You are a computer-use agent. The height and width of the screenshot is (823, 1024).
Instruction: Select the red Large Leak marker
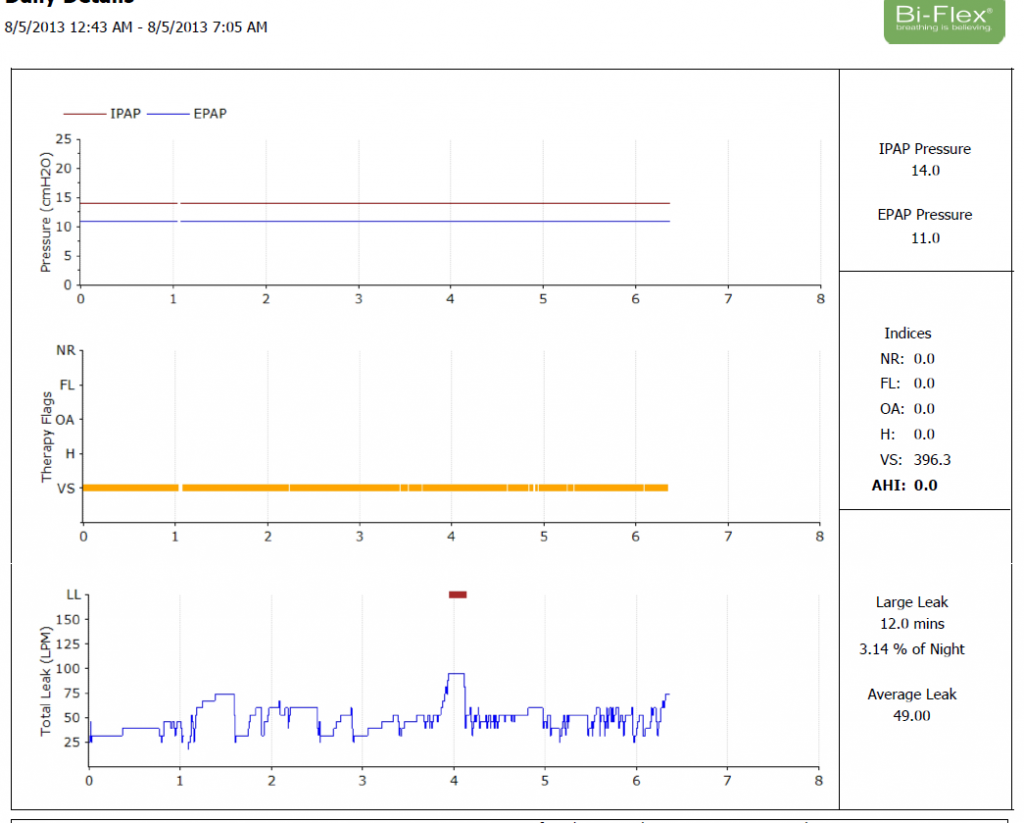(458, 595)
